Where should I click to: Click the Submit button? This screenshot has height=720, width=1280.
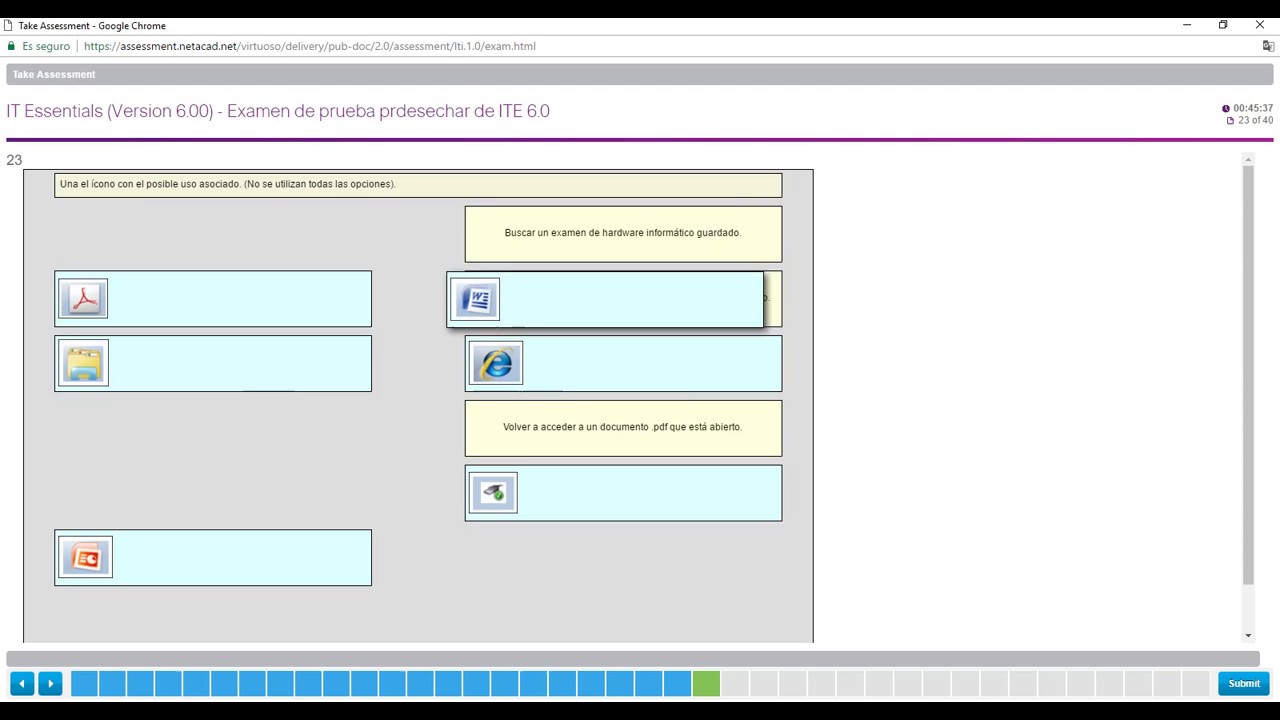click(x=1244, y=683)
